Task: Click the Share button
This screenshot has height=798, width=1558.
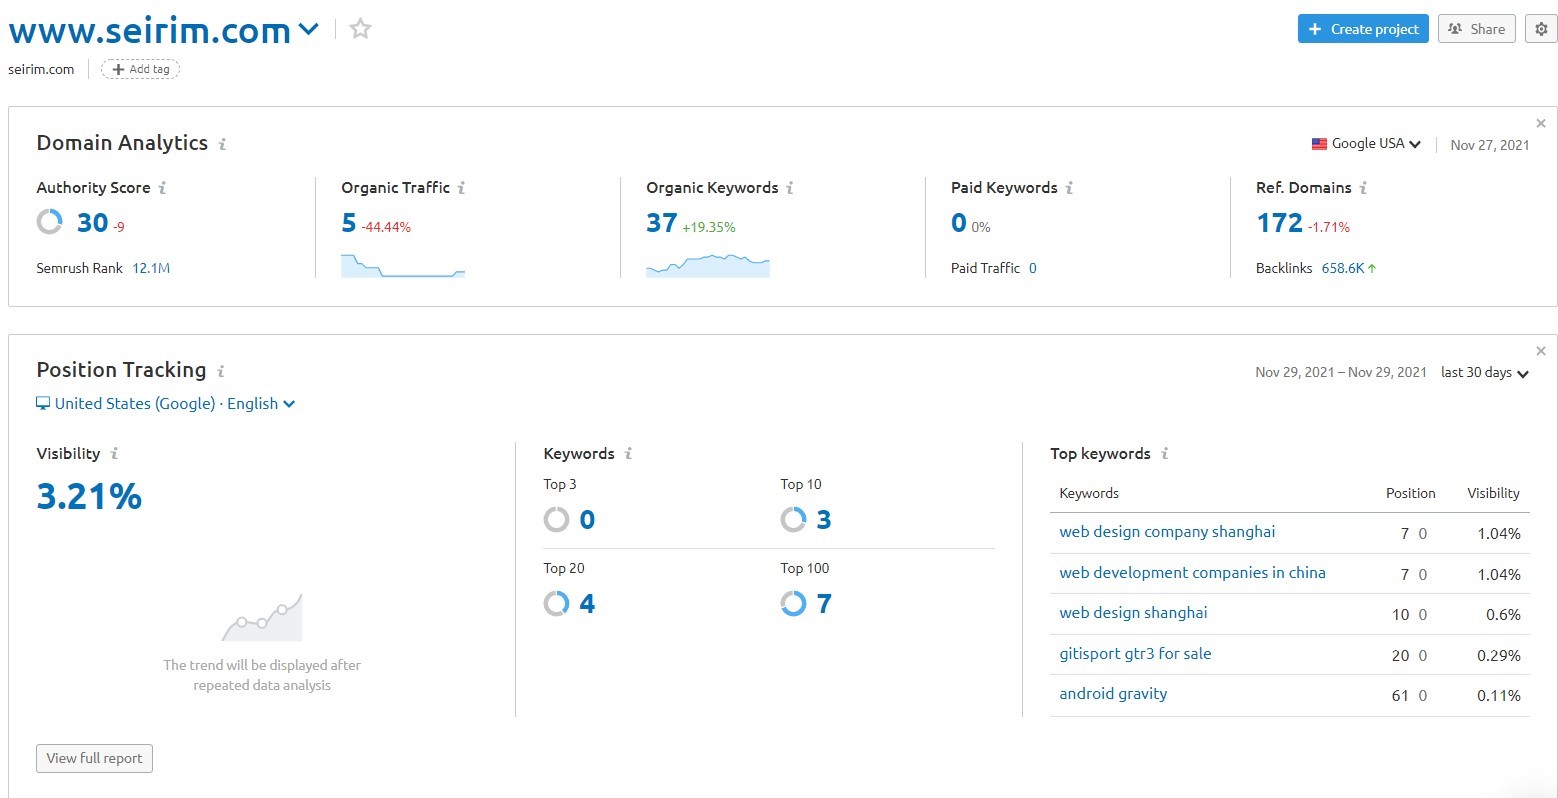Action: coord(1477,29)
